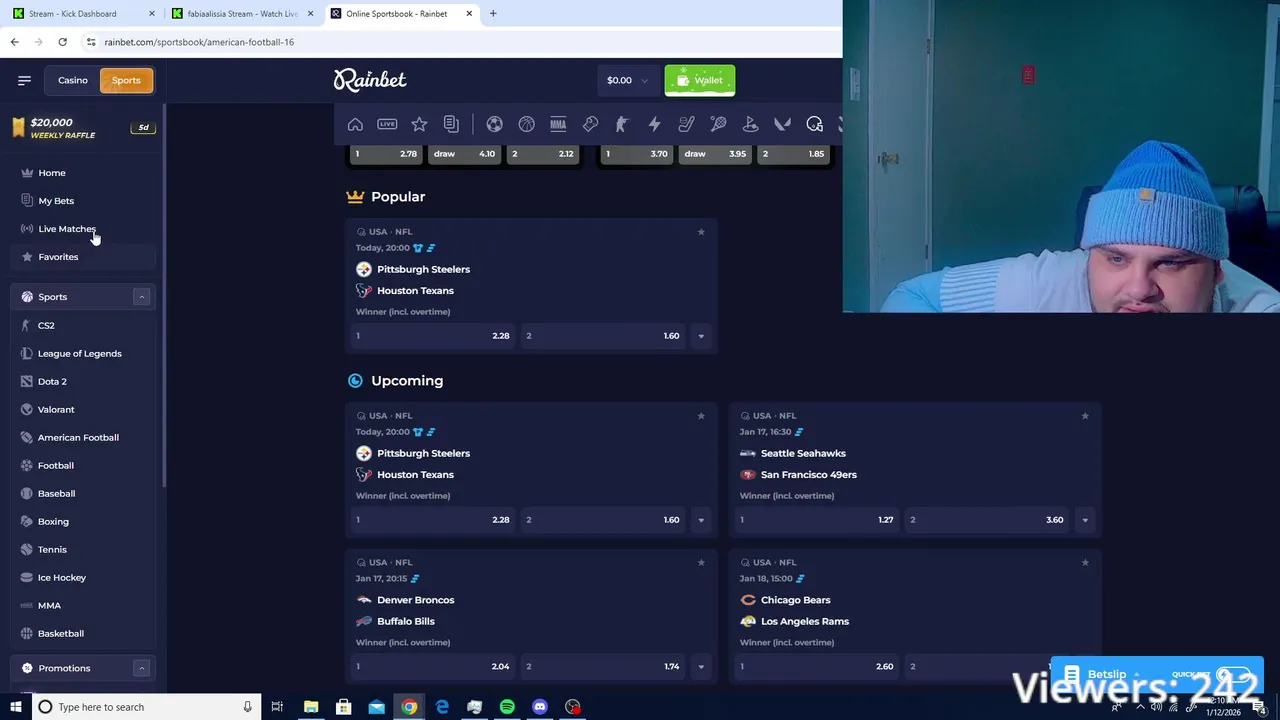This screenshot has width=1280, height=720.
Task: Select shooter CS2 icon in sports bar
Action: pos(622,124)
